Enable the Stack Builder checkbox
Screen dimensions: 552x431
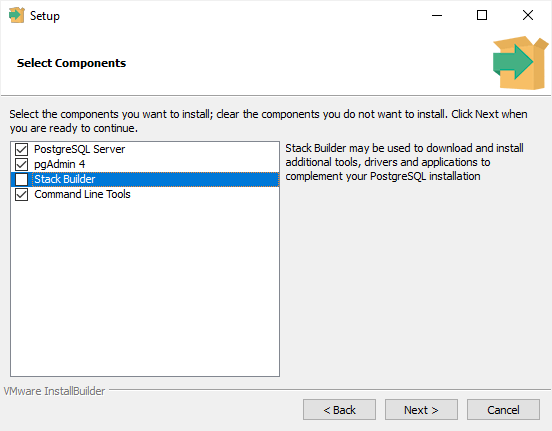click(21, 179)
